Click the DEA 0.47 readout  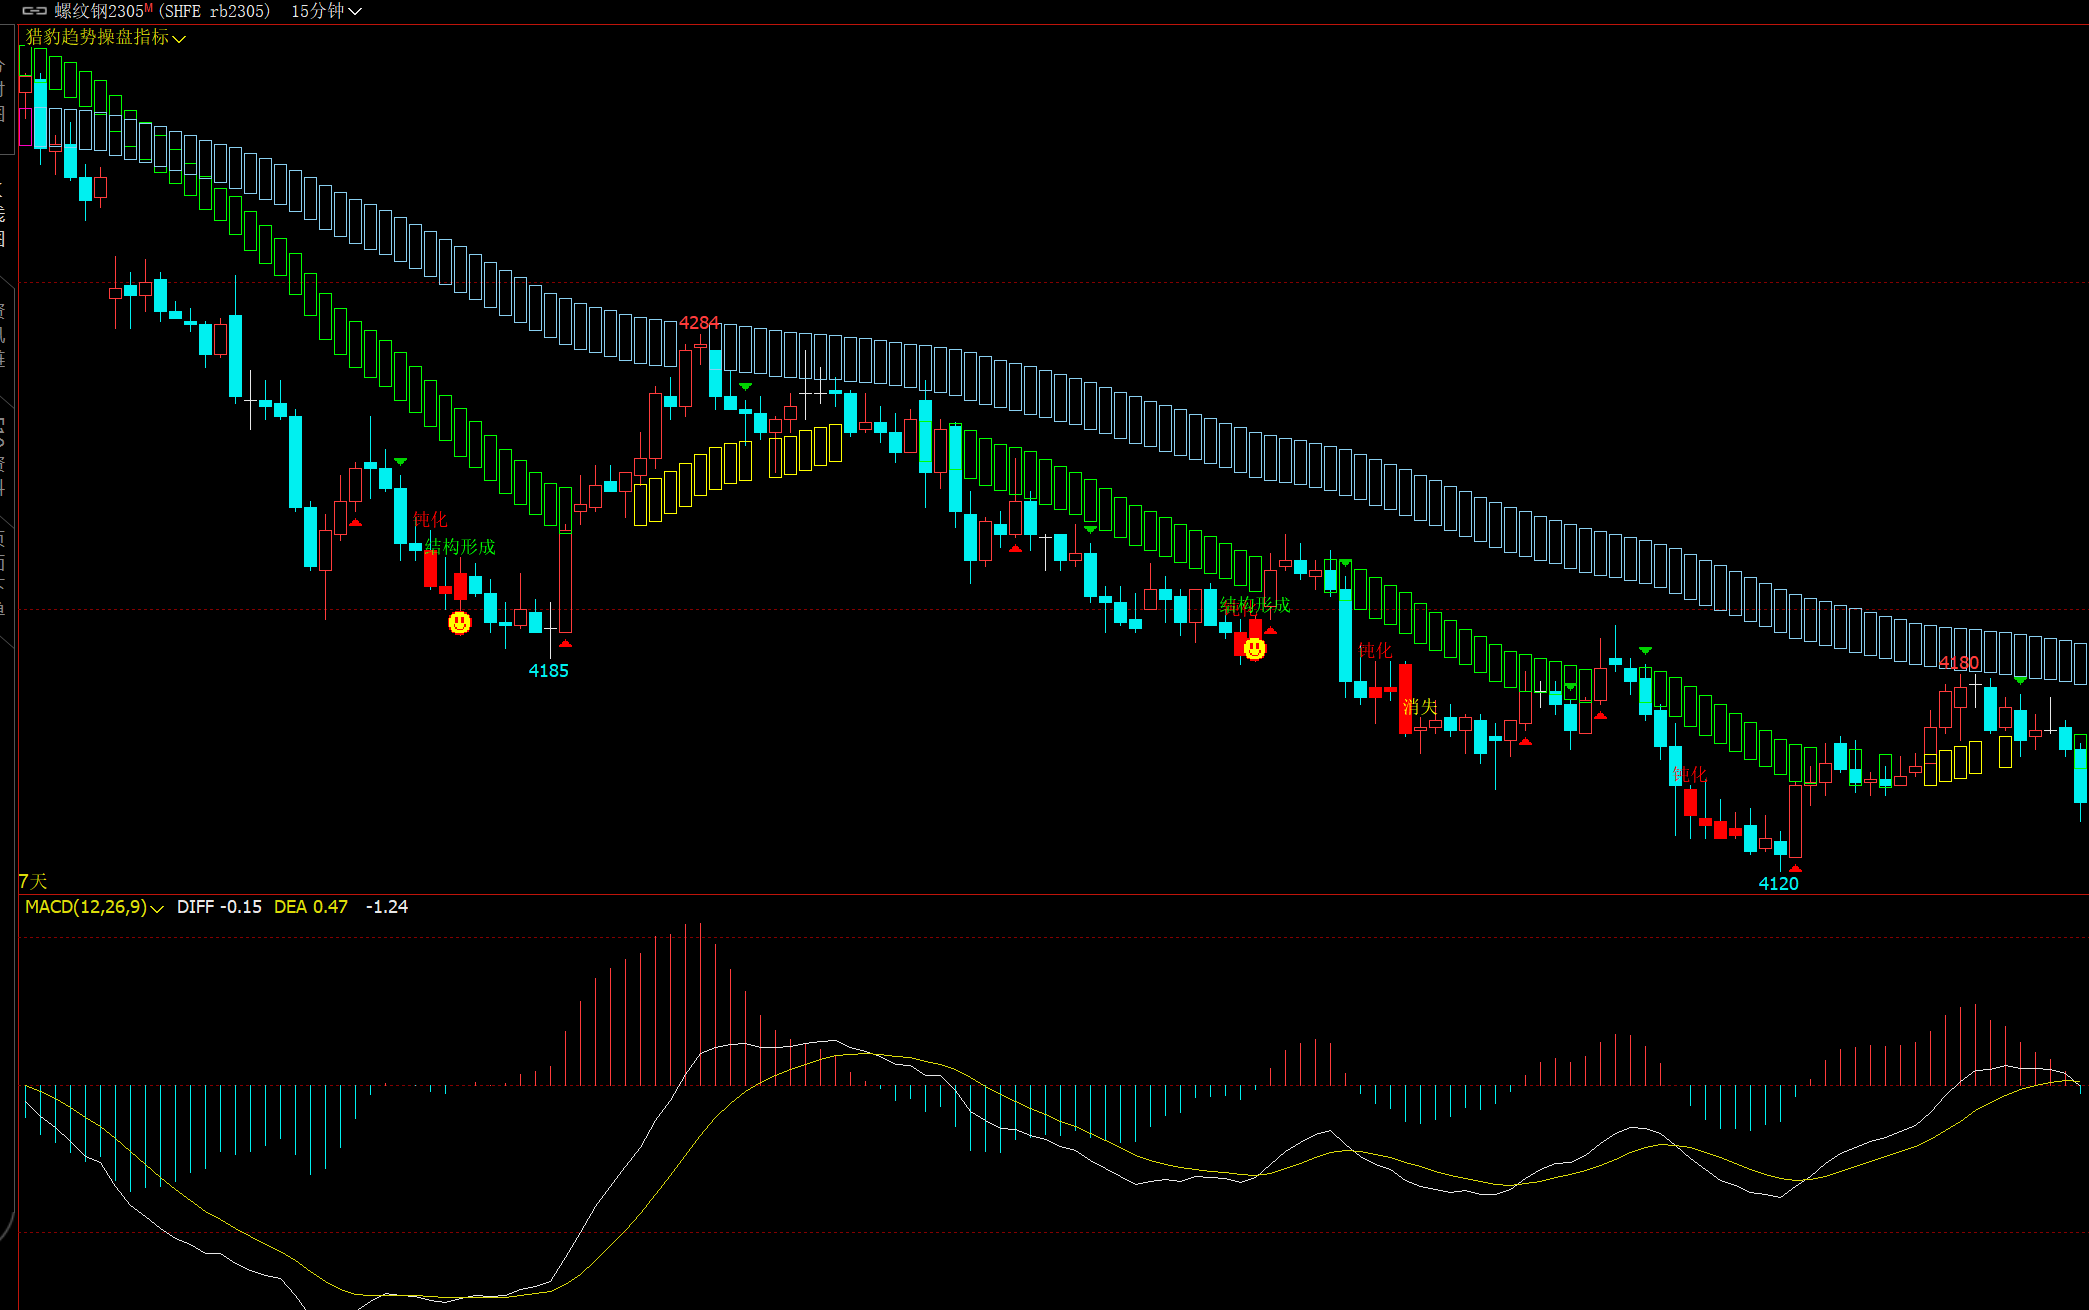point(310,907)
